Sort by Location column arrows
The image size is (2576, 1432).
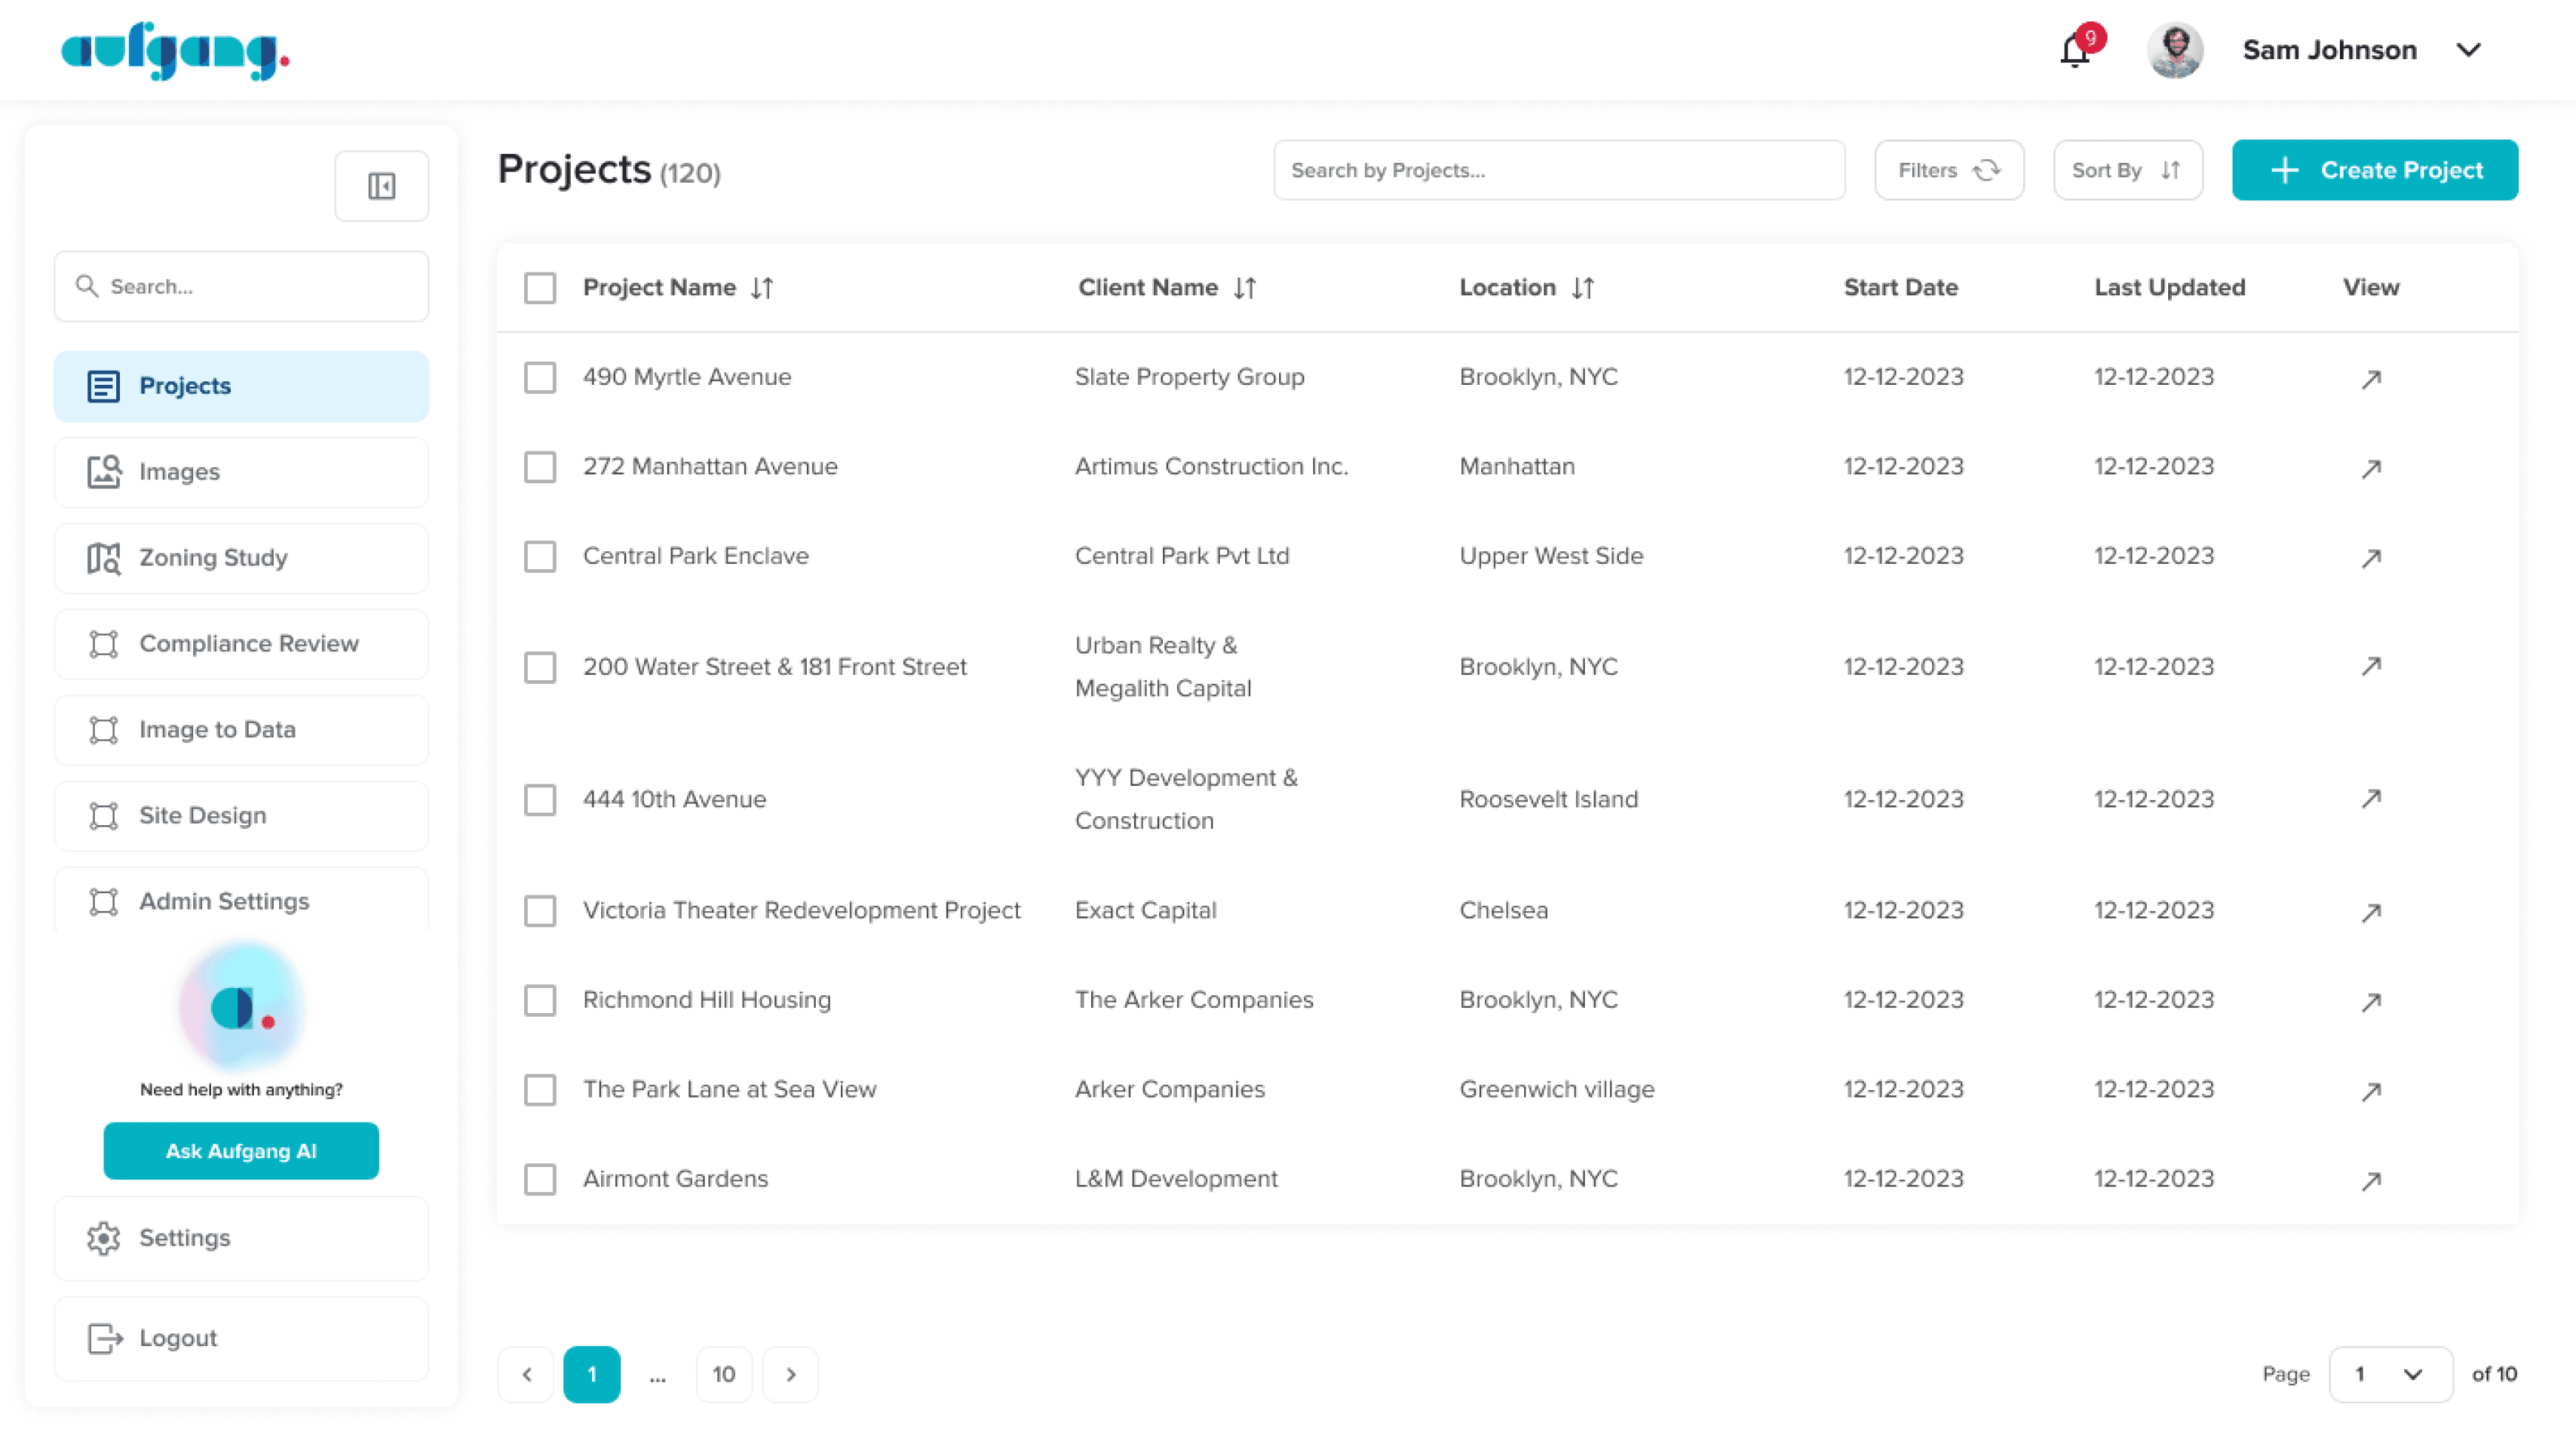[x=1582, y=288]
